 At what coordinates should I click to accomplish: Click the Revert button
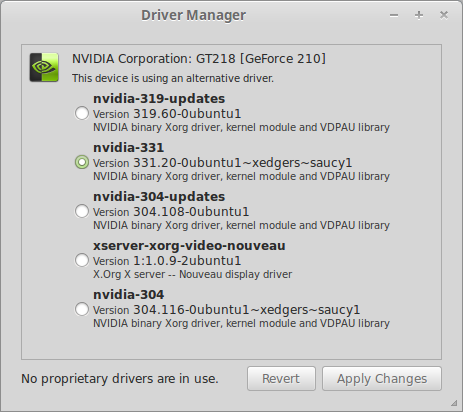[x=281, y=379]
